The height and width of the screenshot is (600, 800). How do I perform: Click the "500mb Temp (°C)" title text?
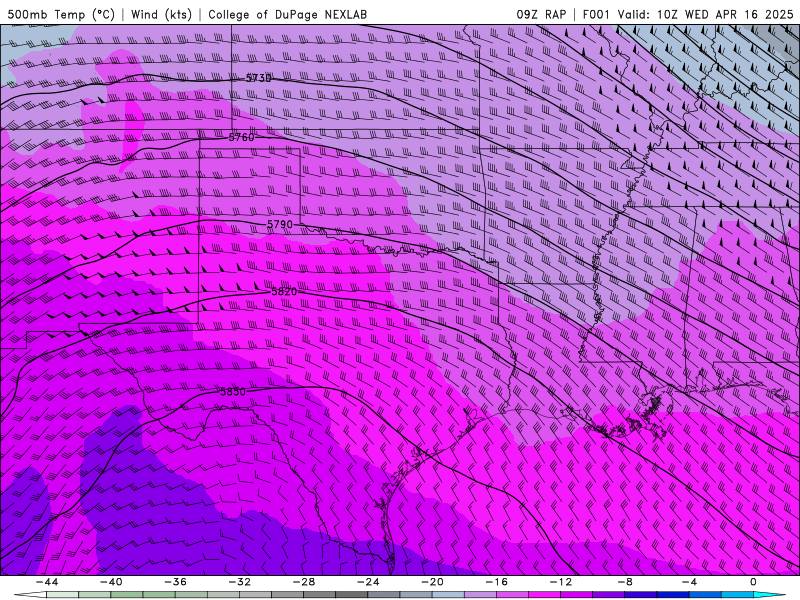[61, 15]
